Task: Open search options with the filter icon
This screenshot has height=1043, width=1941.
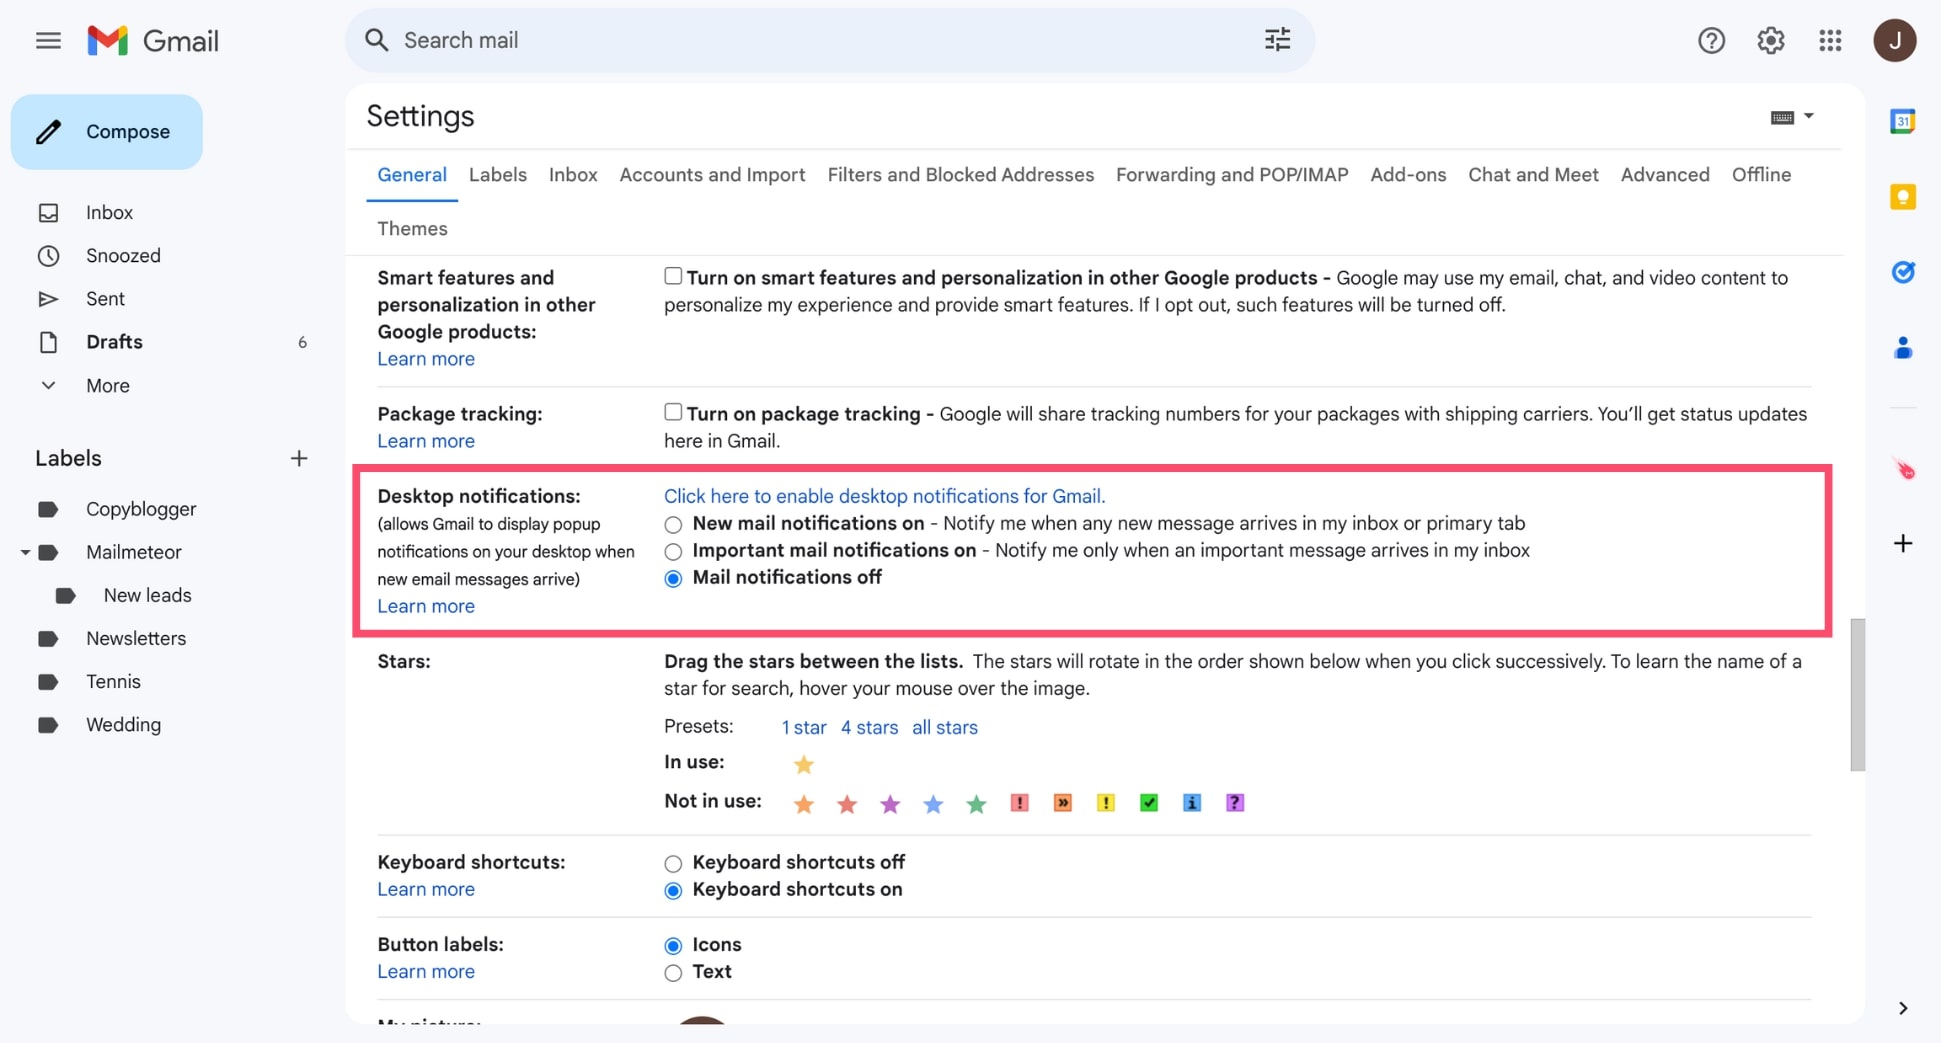Action: click(x=1277, y=40)
